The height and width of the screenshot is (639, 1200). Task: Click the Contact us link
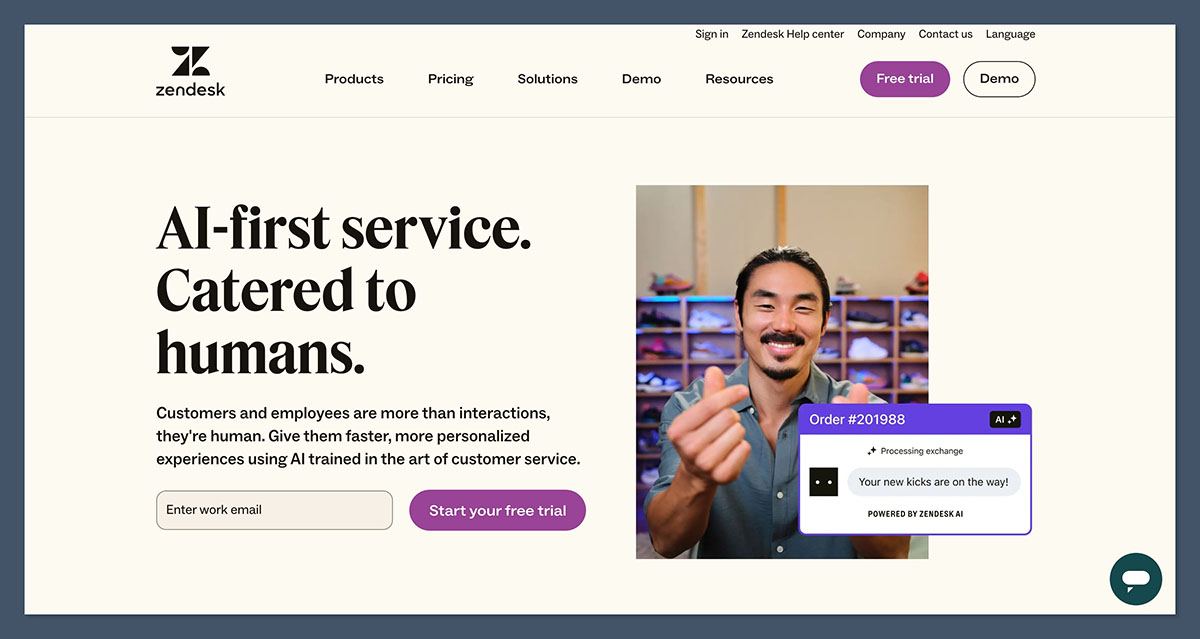point(945,34)
